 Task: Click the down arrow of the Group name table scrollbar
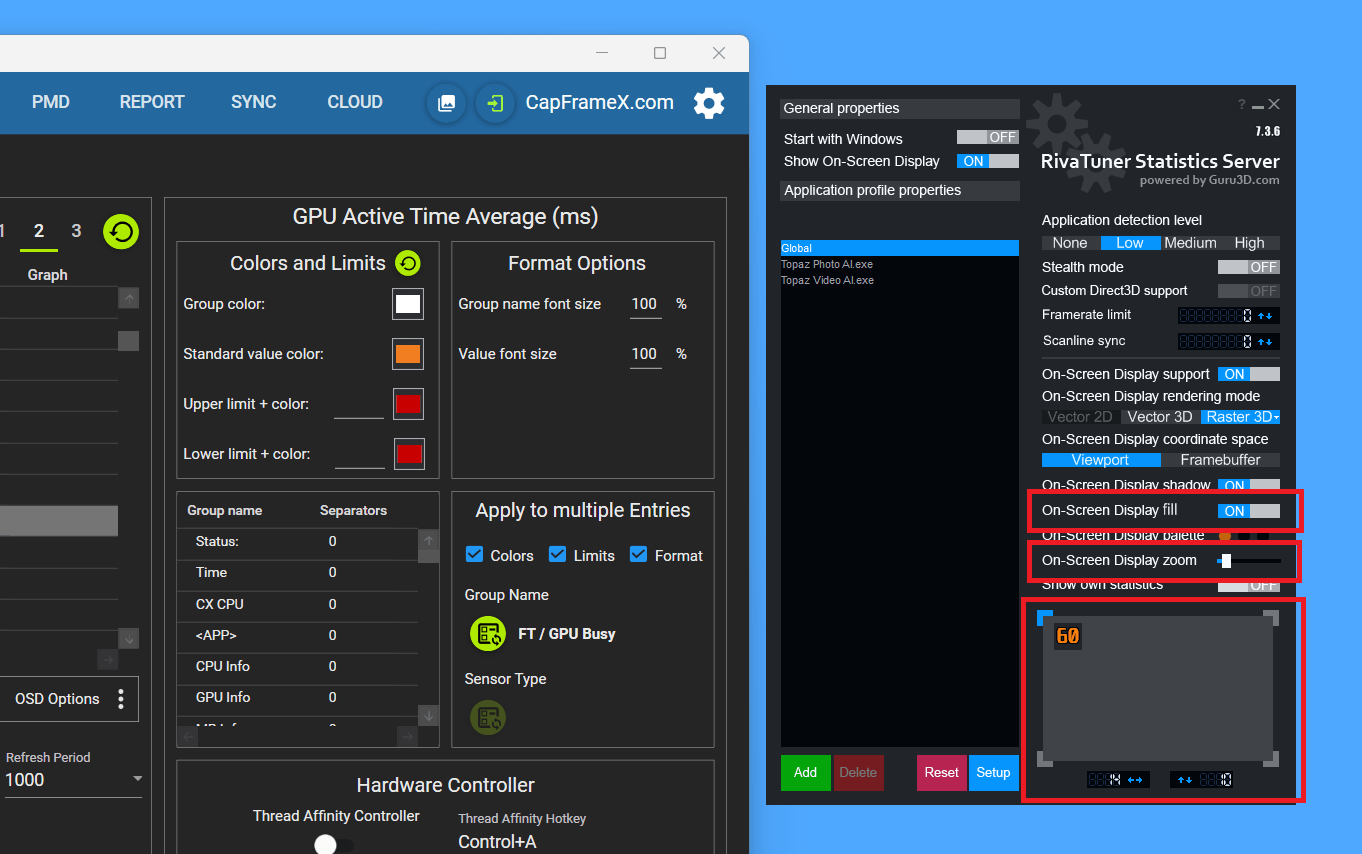click(x=428, y=715)
